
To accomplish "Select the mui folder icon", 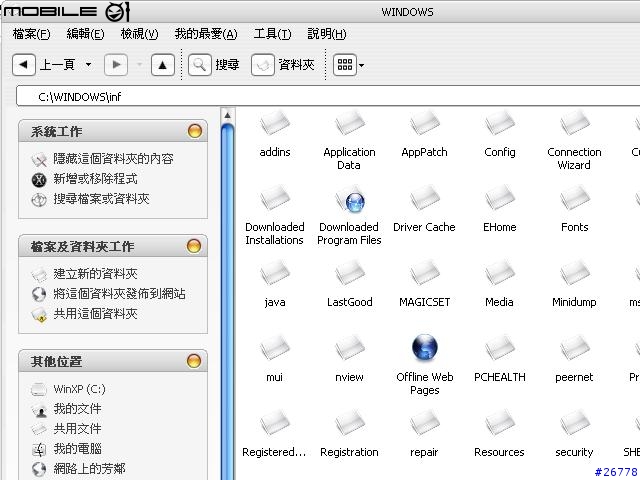I will click(275, 348).
